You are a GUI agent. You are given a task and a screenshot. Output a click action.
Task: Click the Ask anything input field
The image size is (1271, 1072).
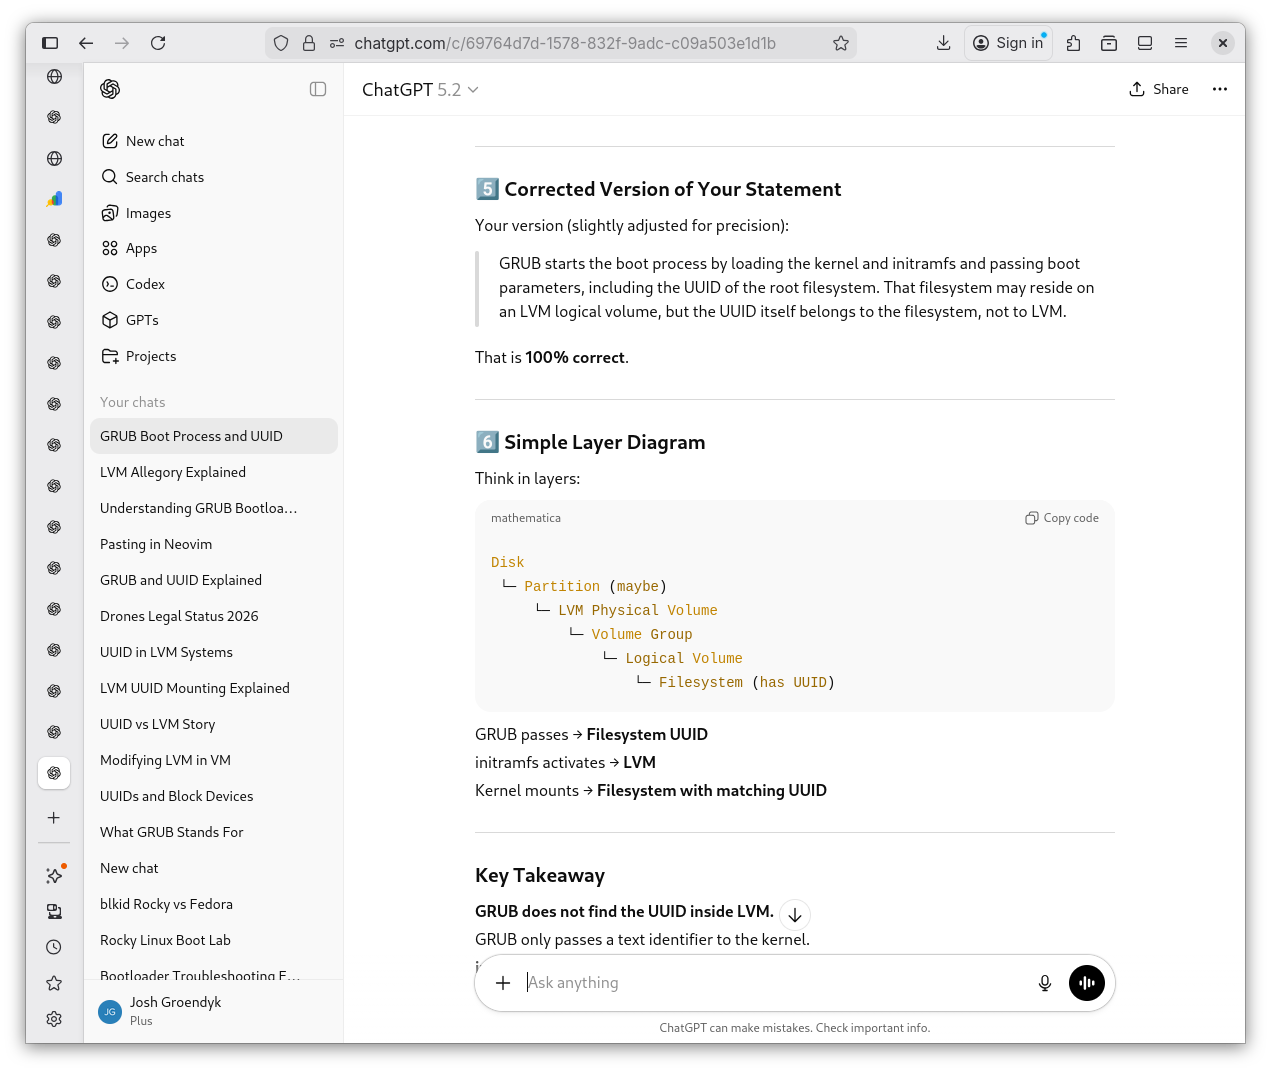(x=770, y=983)
